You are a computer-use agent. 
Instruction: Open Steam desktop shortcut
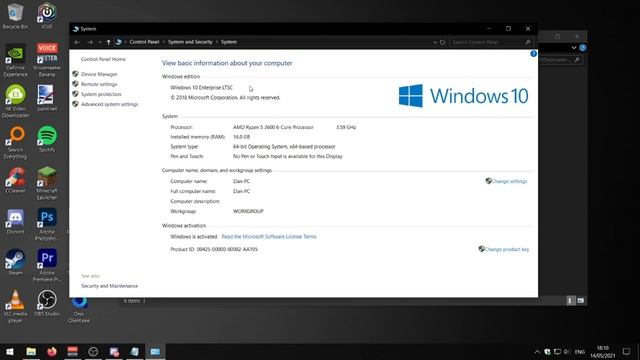(x=16, y=262)
